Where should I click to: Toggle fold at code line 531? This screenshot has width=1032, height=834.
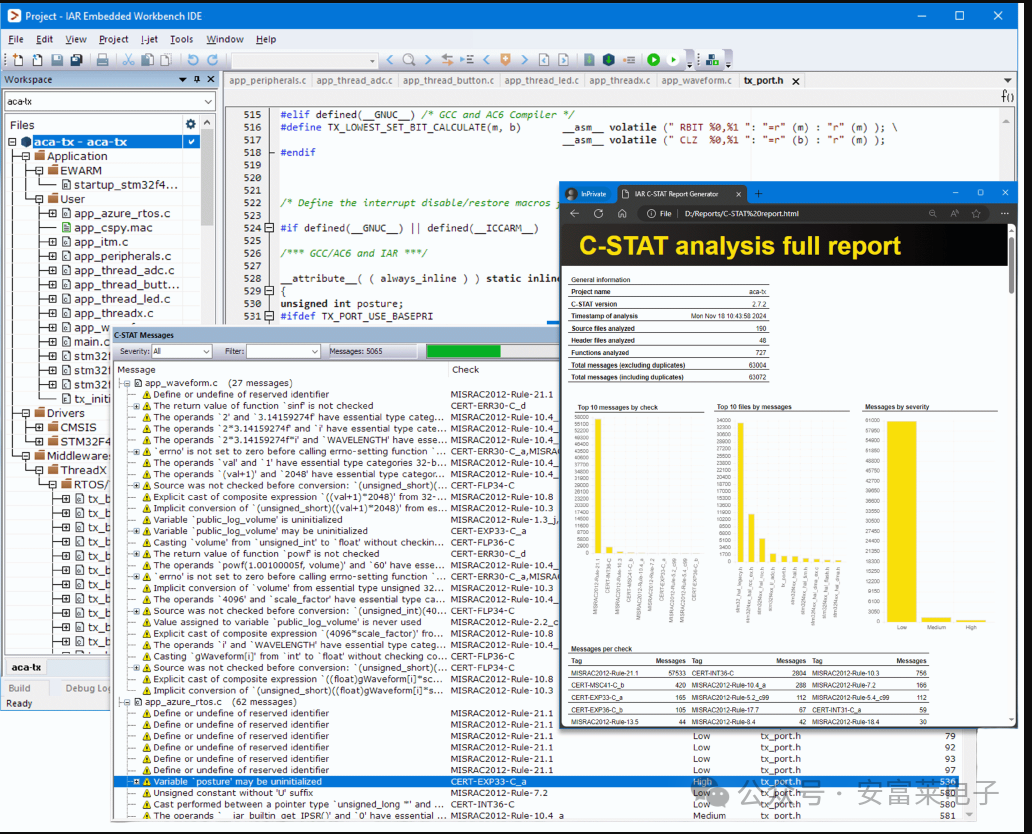click(269, 316)
